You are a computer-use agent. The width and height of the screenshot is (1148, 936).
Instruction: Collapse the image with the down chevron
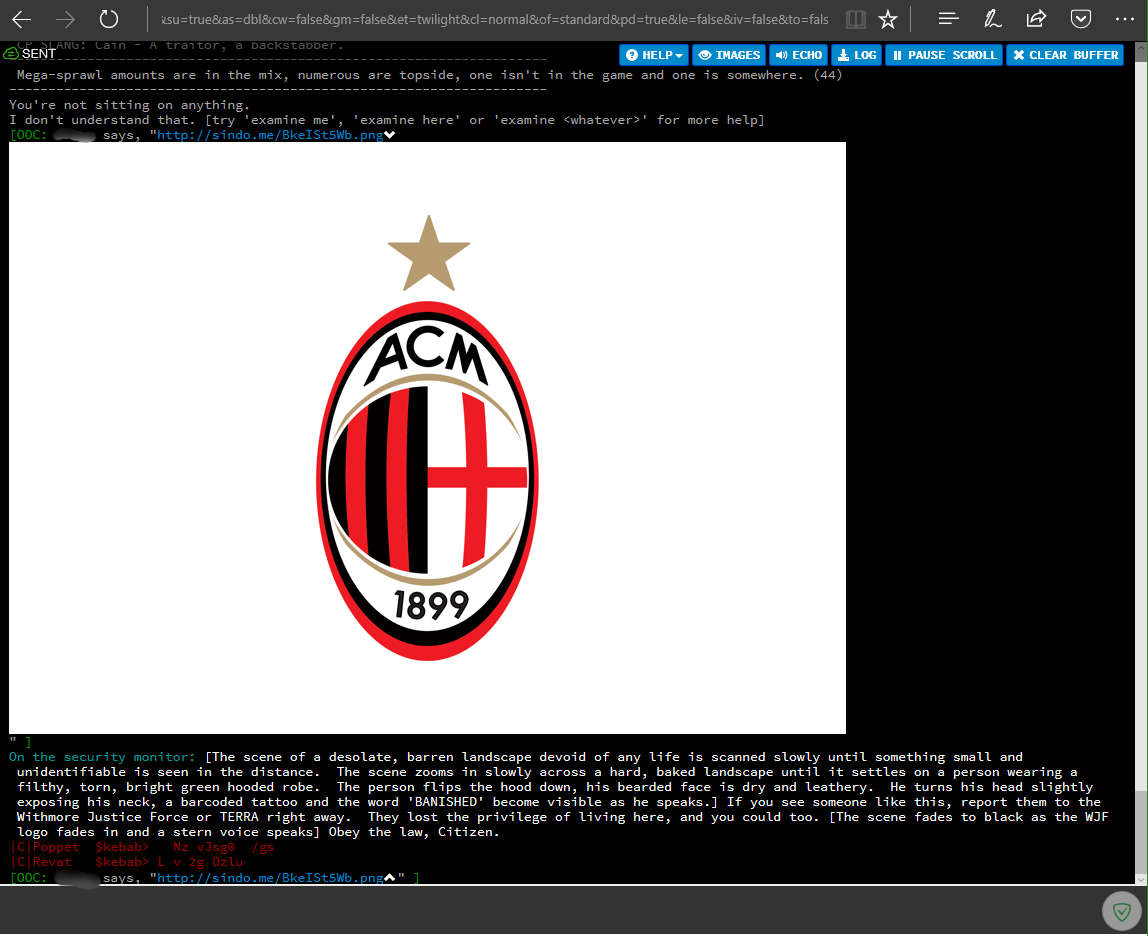point(390,135)
